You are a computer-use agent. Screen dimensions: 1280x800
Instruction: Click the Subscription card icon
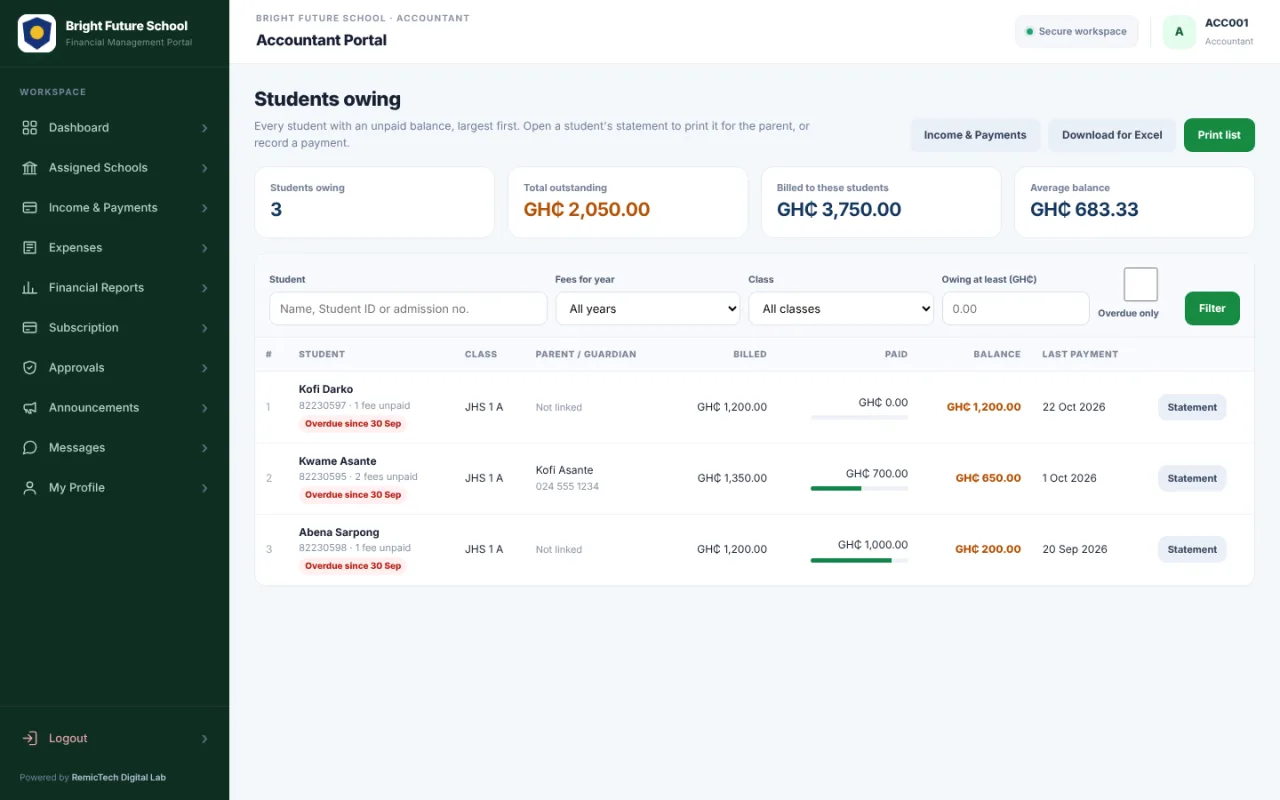pos(30,328)
